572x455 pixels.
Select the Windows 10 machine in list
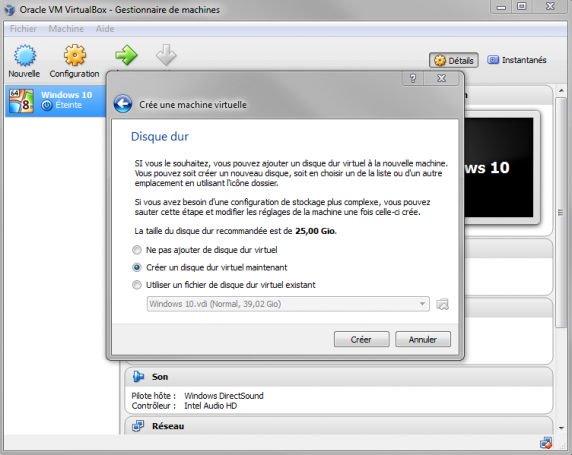(x=55, y=101)
